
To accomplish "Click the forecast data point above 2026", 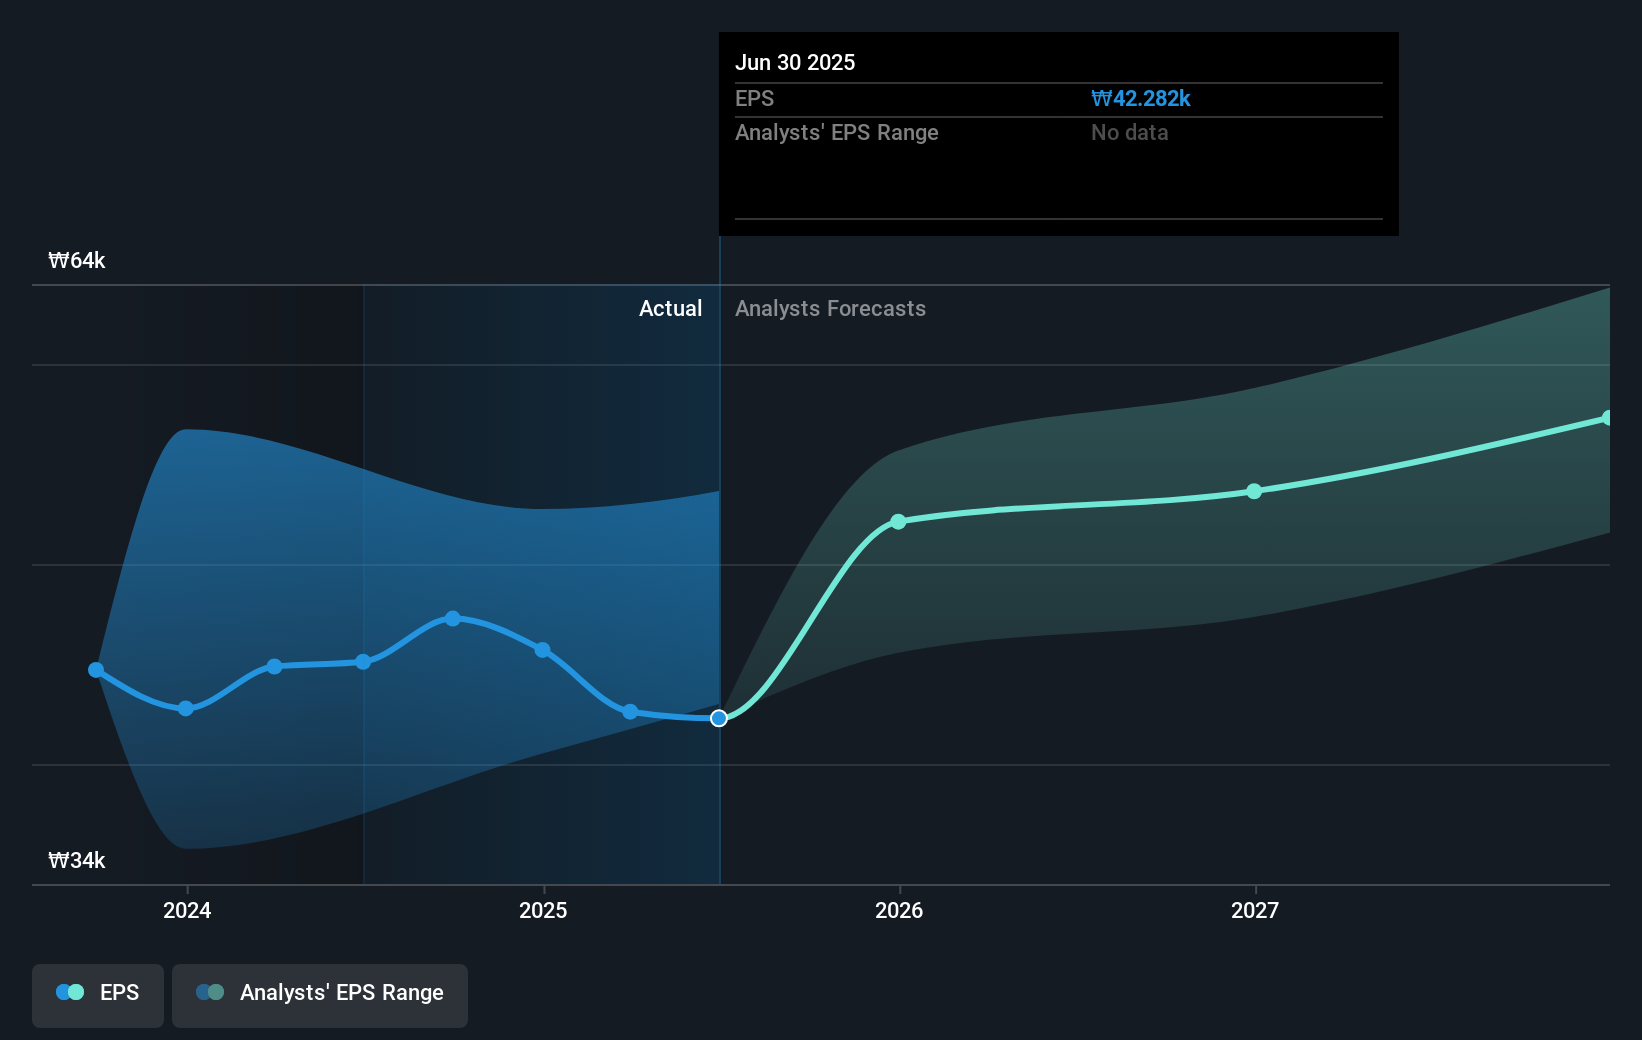I will [898, 522].
